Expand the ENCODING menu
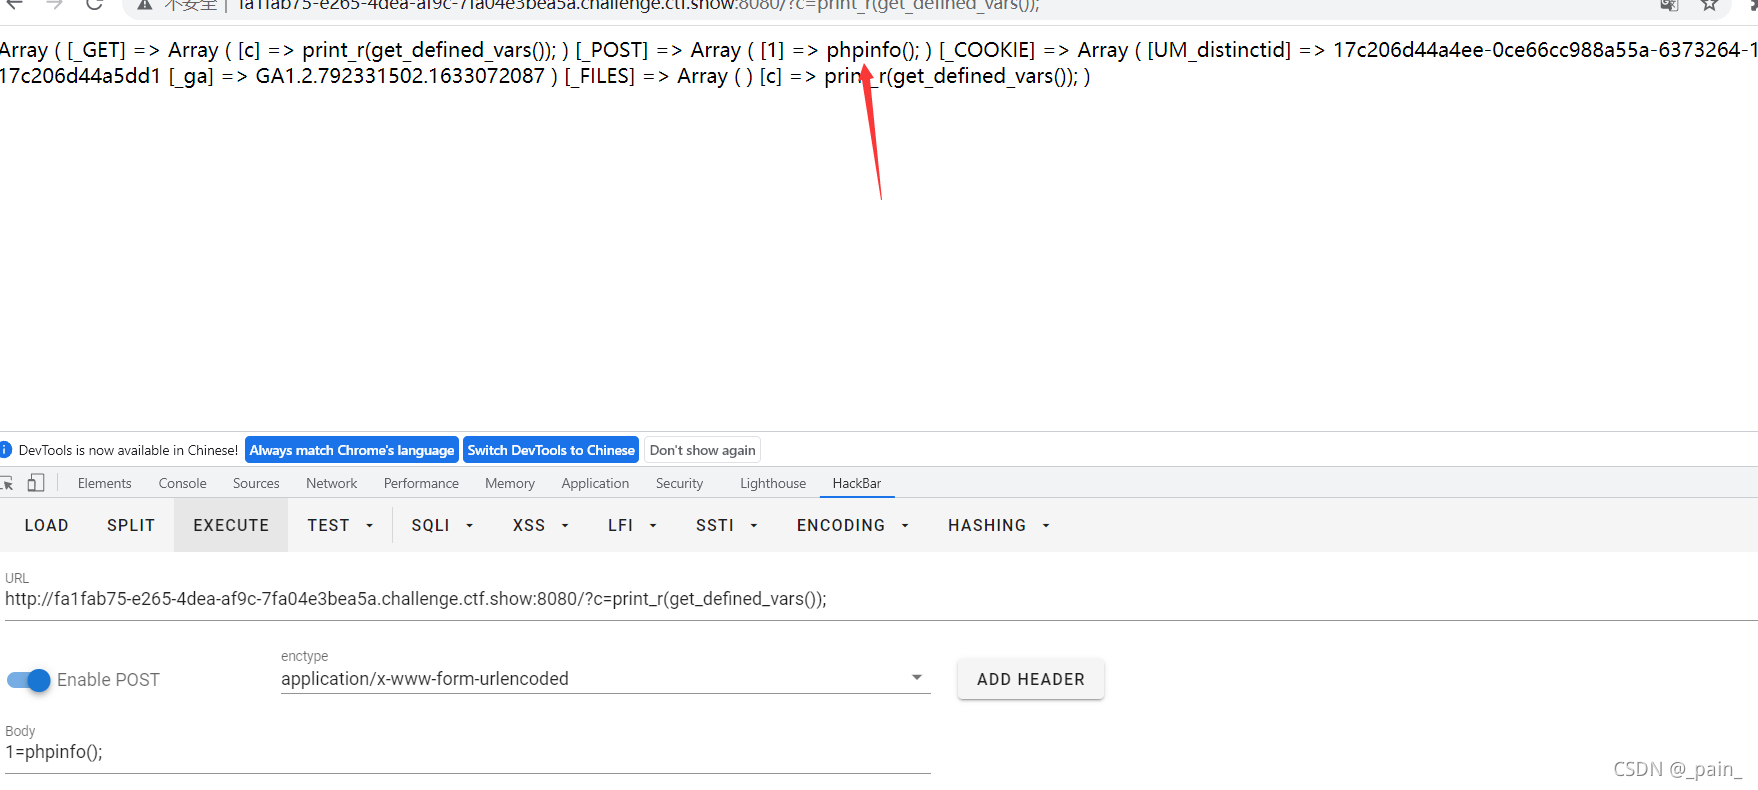The width and height of the screenshot is (1758, 790). (x=852, y=525)
